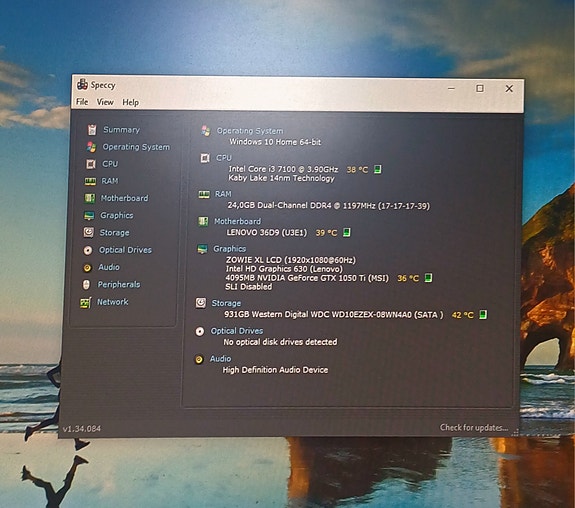Select the RAM module icon in sidebar

[90, 181]
